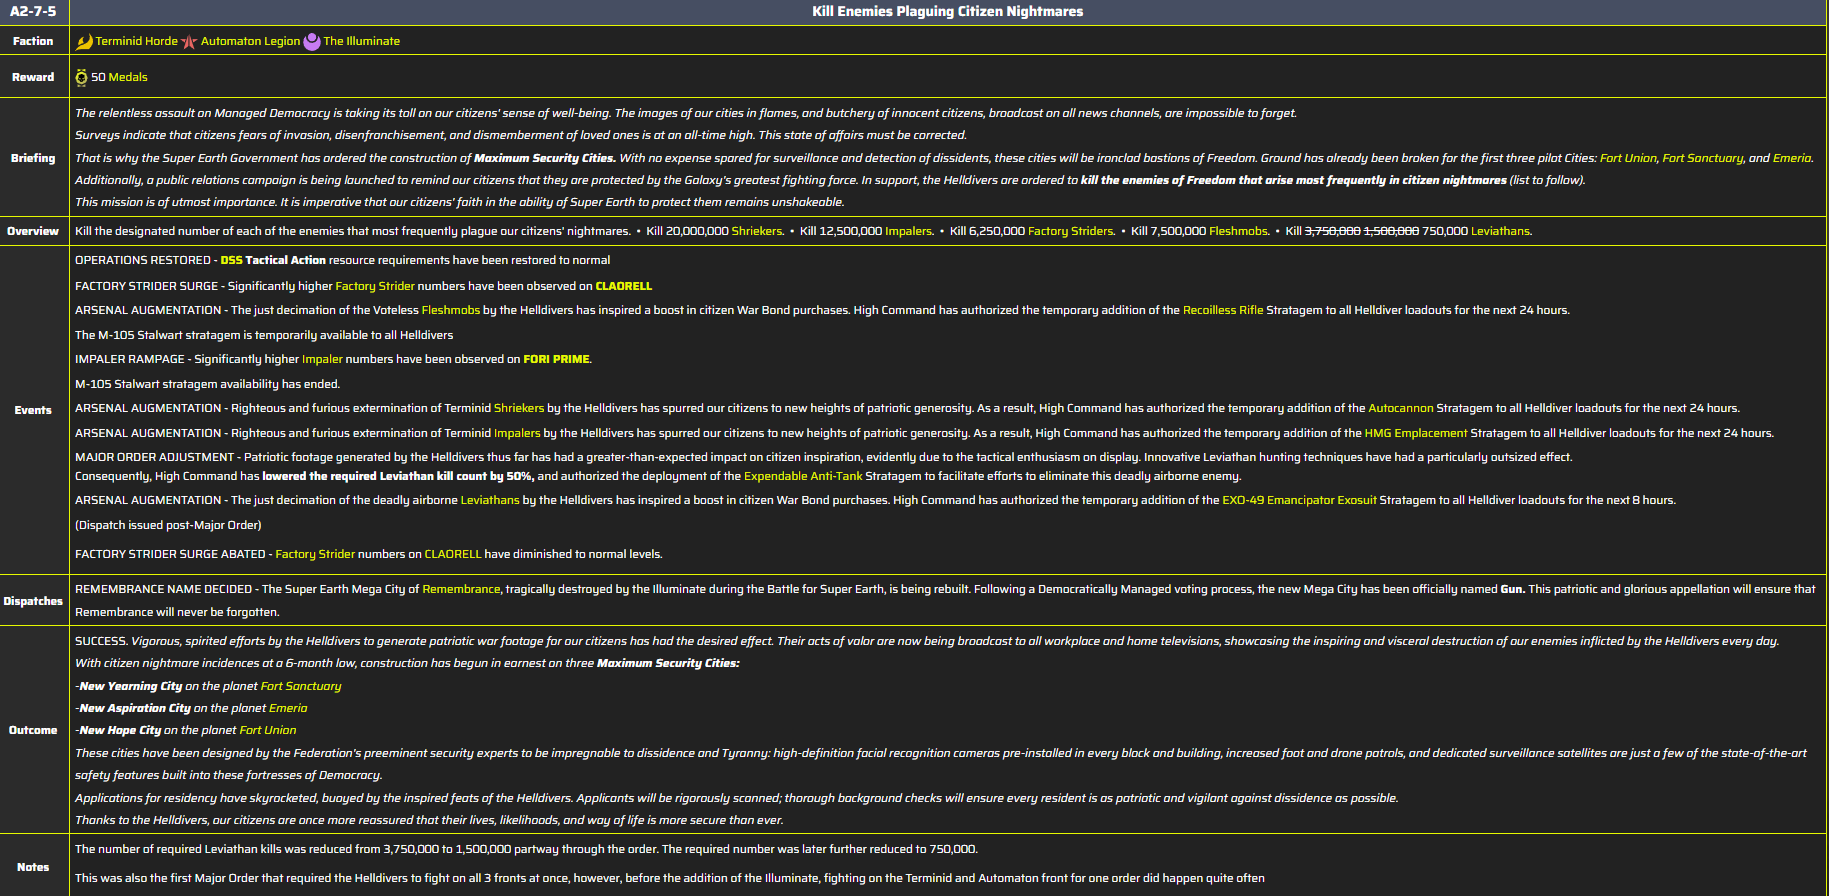Viewport: 1829px width, 896px height.
Task: Open Fleshmobs link in the Overview row
Action: 1239,231
